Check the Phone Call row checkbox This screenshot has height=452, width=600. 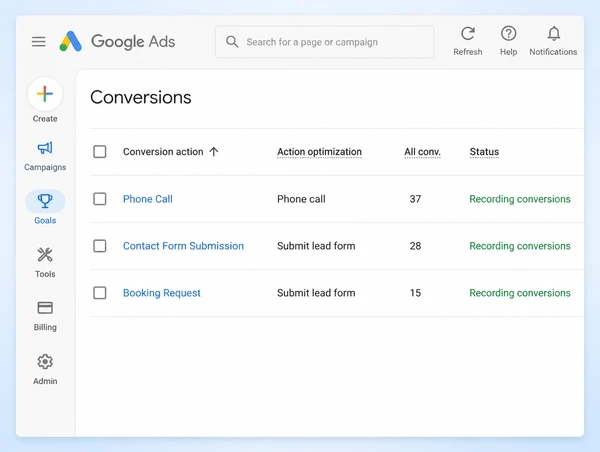100,199
